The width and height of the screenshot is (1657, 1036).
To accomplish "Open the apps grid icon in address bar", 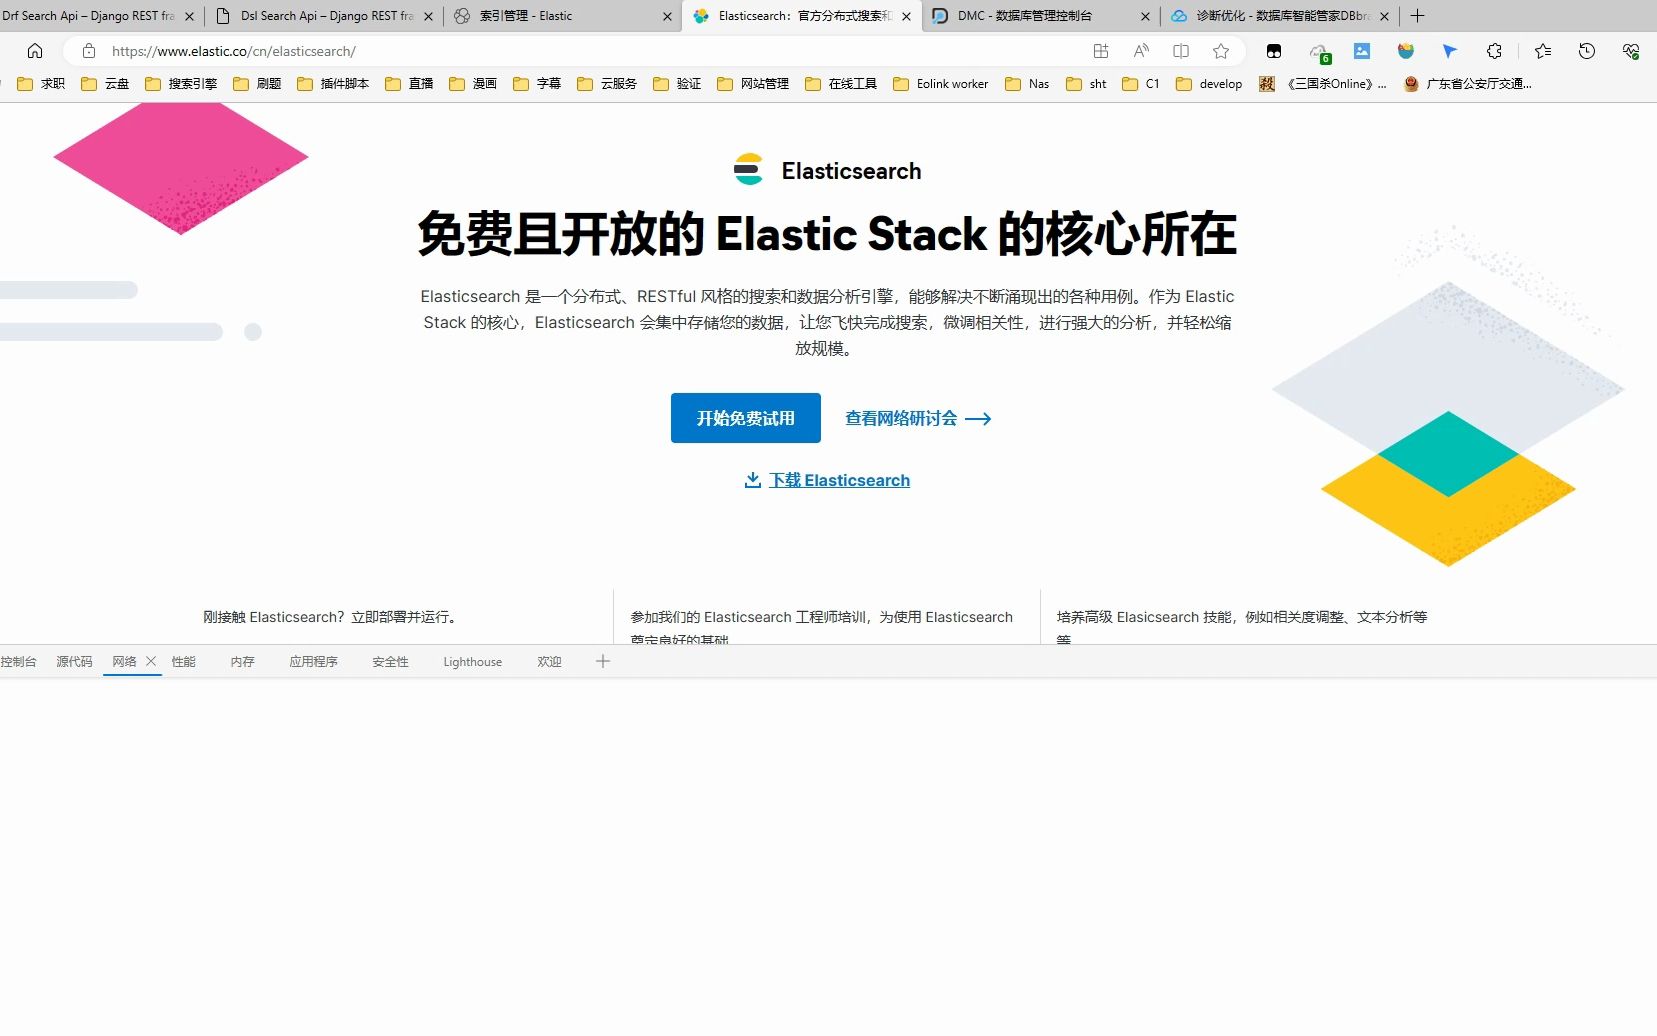I will [x=1101, y=51].
